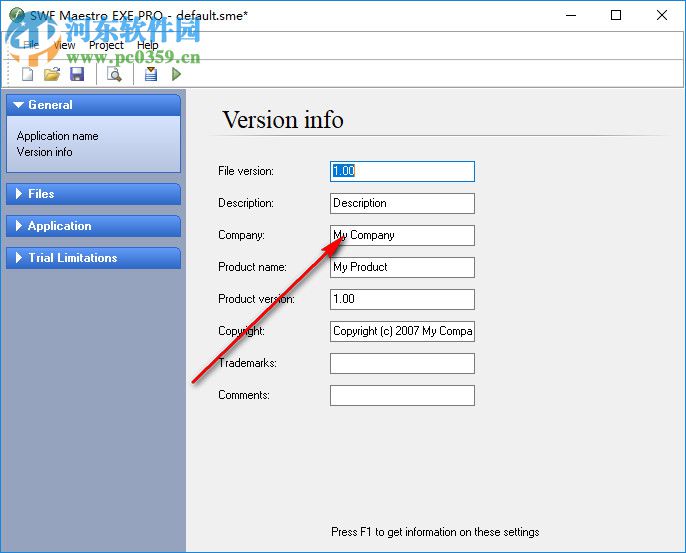This screenshot has height=553, width=686.
Task: Open a project using the folder icon
Action: coord(52,74)
